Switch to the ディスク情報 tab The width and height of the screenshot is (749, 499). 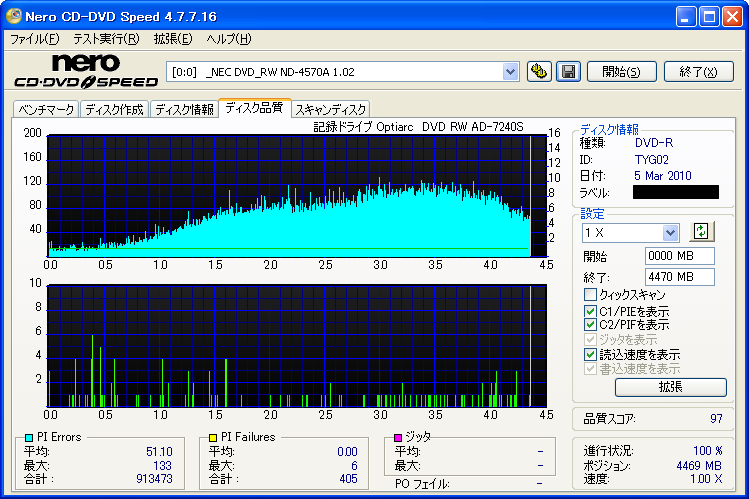click(x=184, y=109)
